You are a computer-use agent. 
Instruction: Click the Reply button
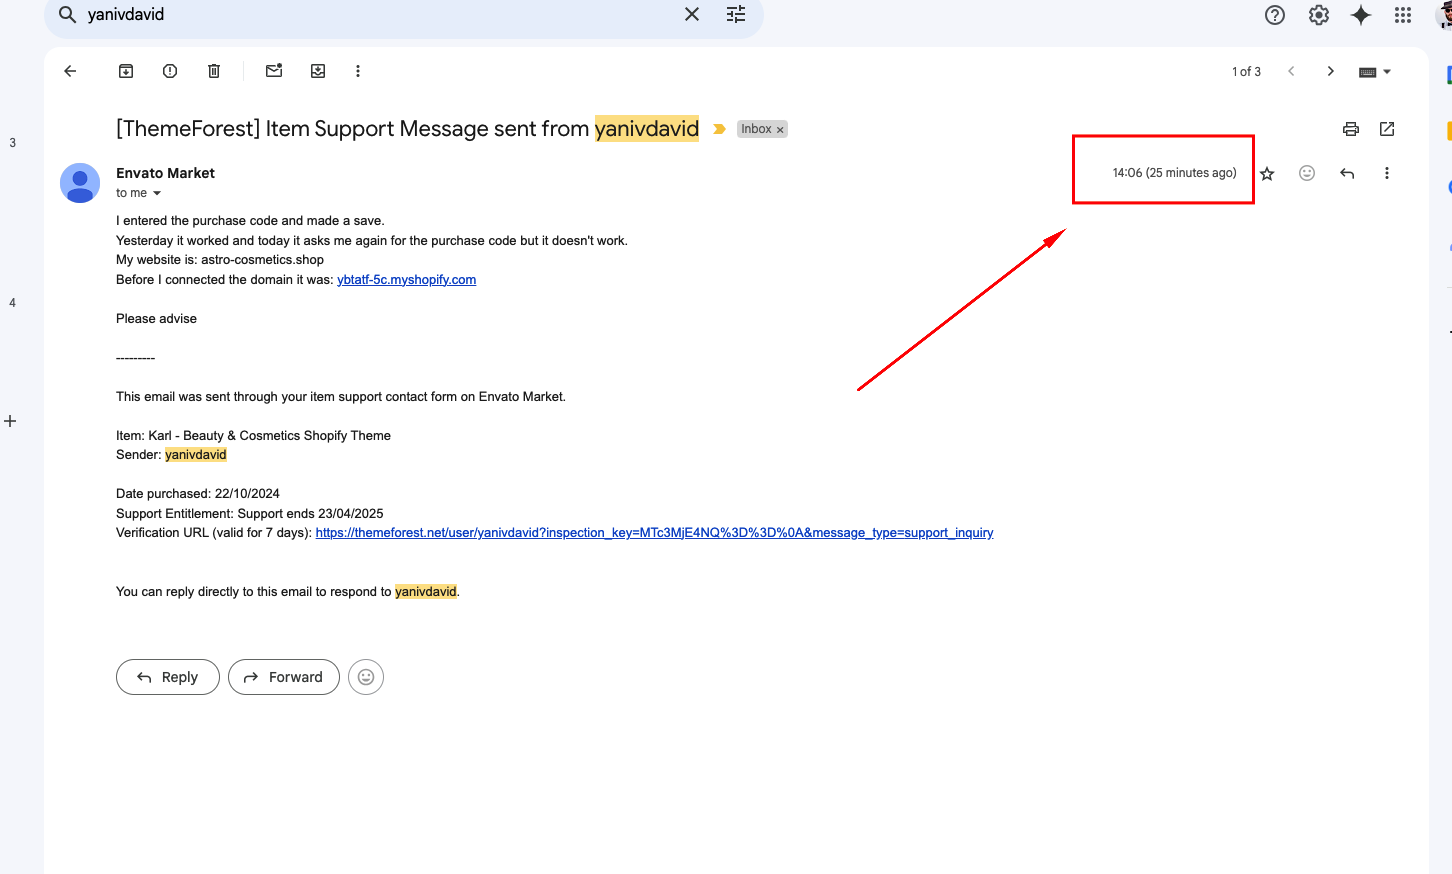tap(168, 677)
